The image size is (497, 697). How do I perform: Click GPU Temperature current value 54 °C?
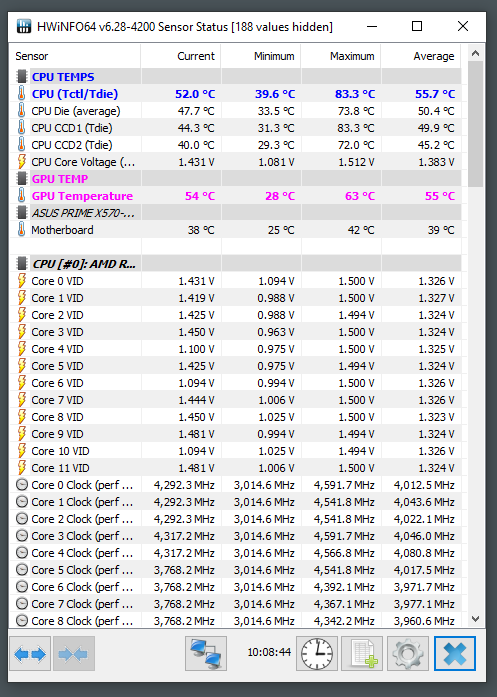(x=200, y=196)
